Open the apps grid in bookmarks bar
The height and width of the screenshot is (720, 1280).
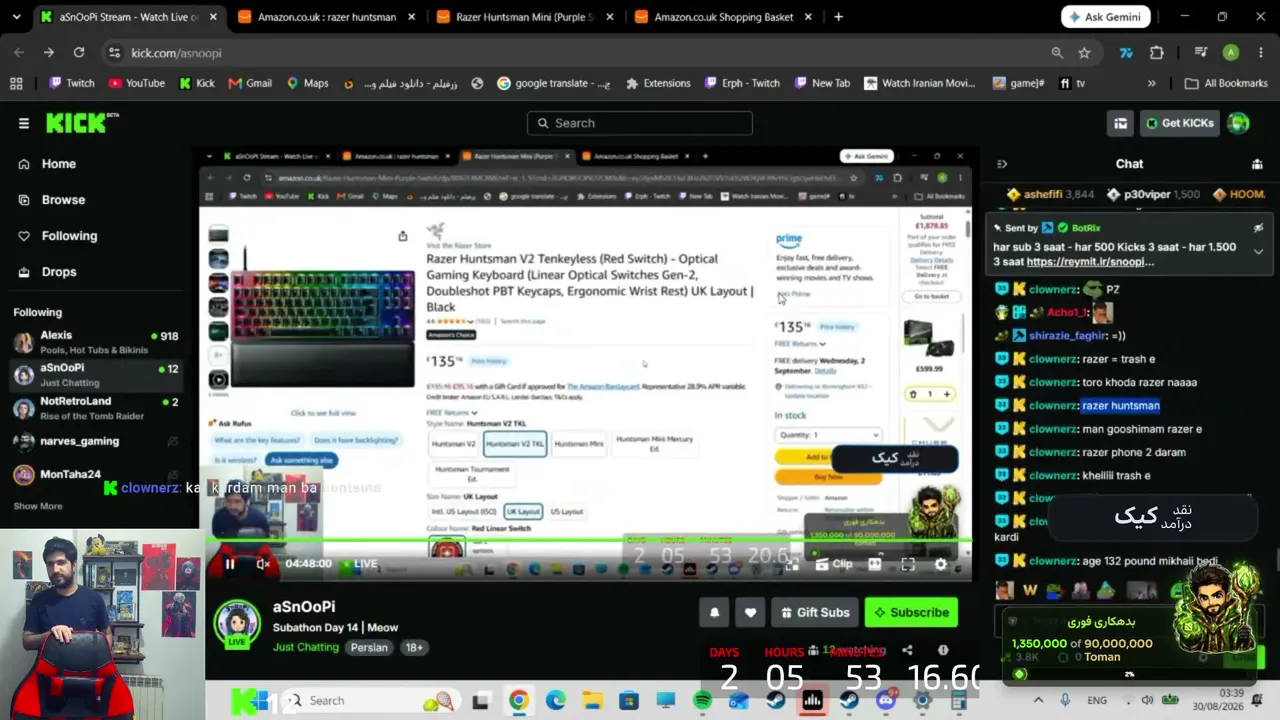click(x=16, y=83)
